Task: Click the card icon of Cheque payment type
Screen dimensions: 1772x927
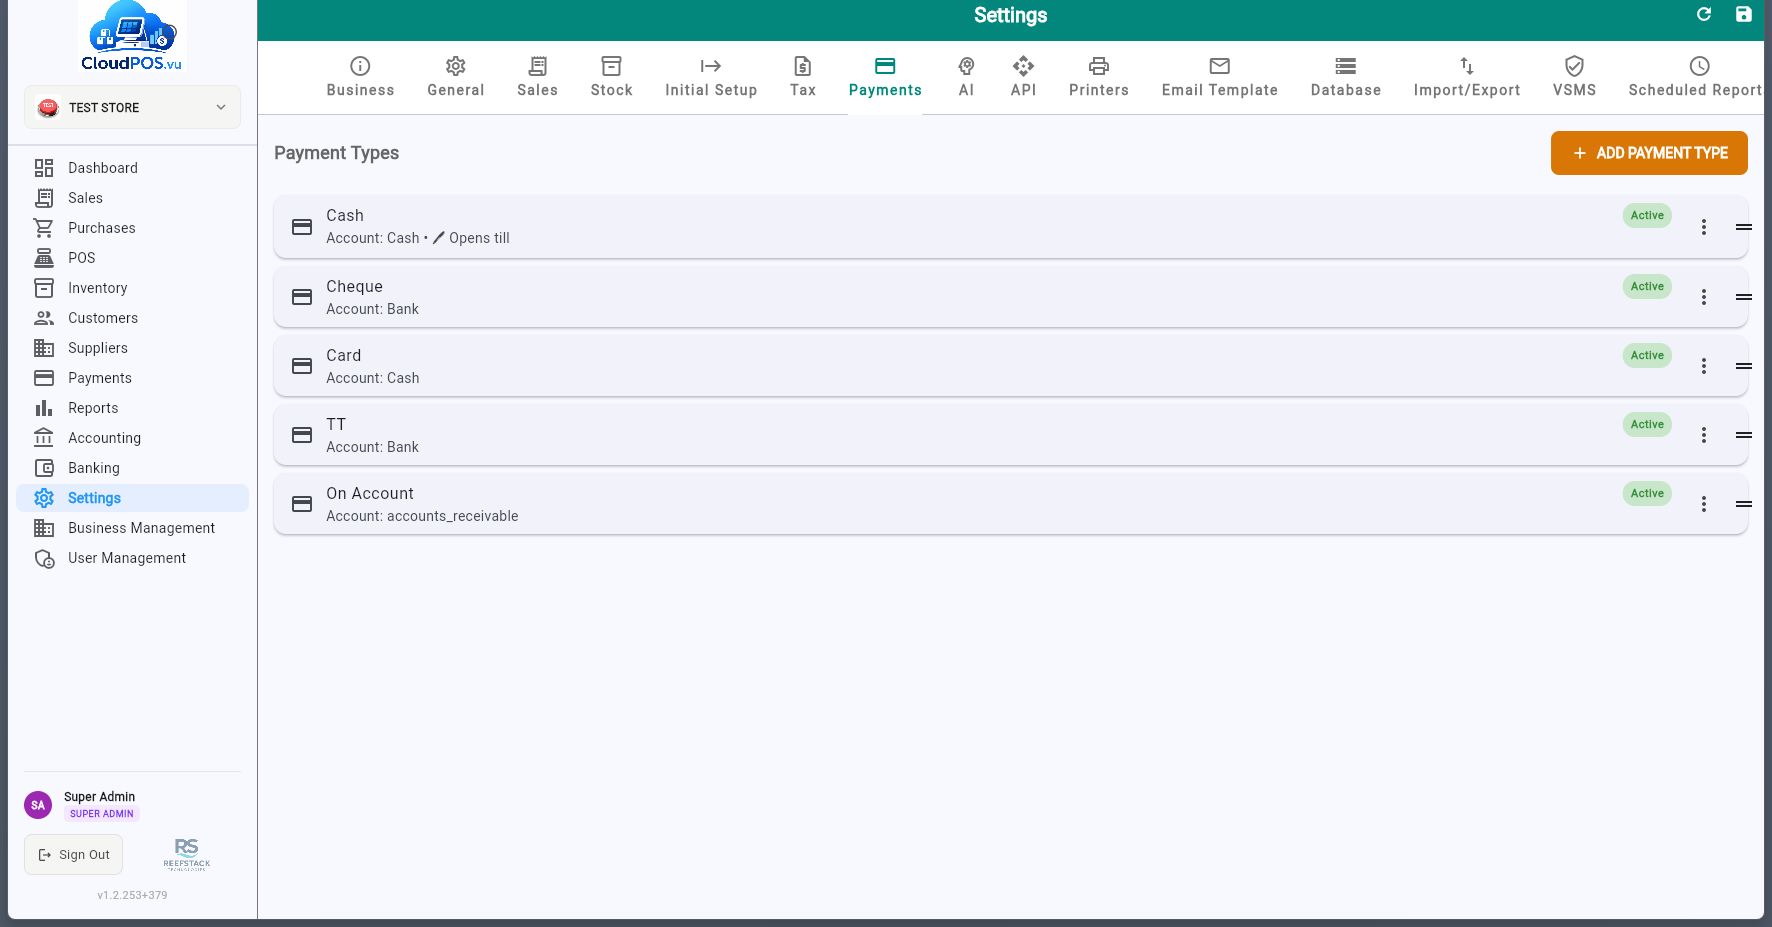Action: [x=302, y=297]
